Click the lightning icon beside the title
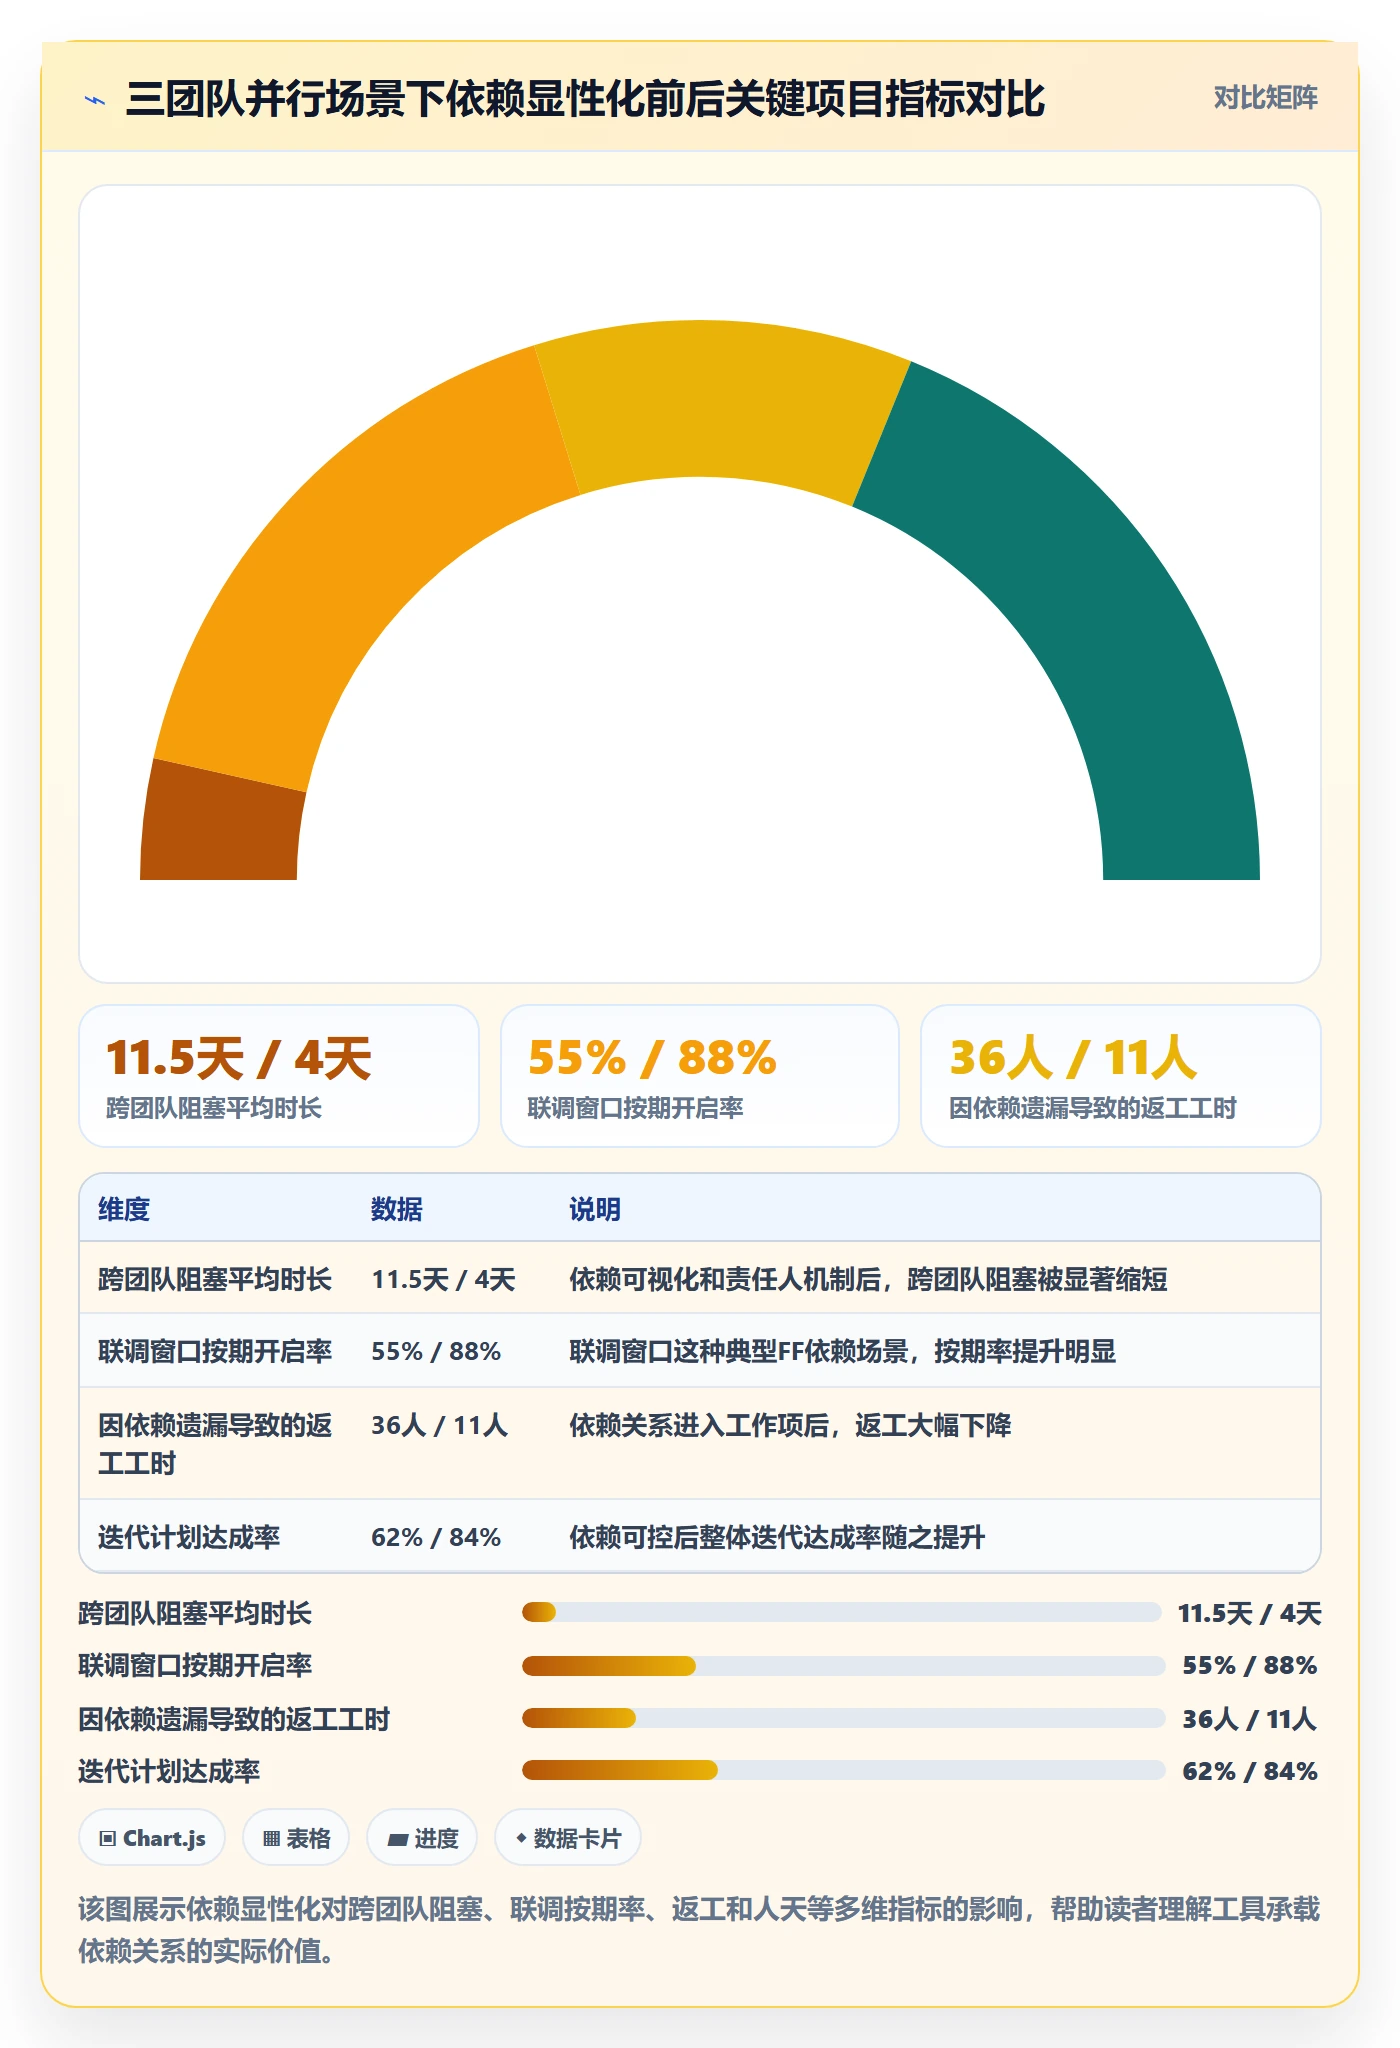 (95, 100)
